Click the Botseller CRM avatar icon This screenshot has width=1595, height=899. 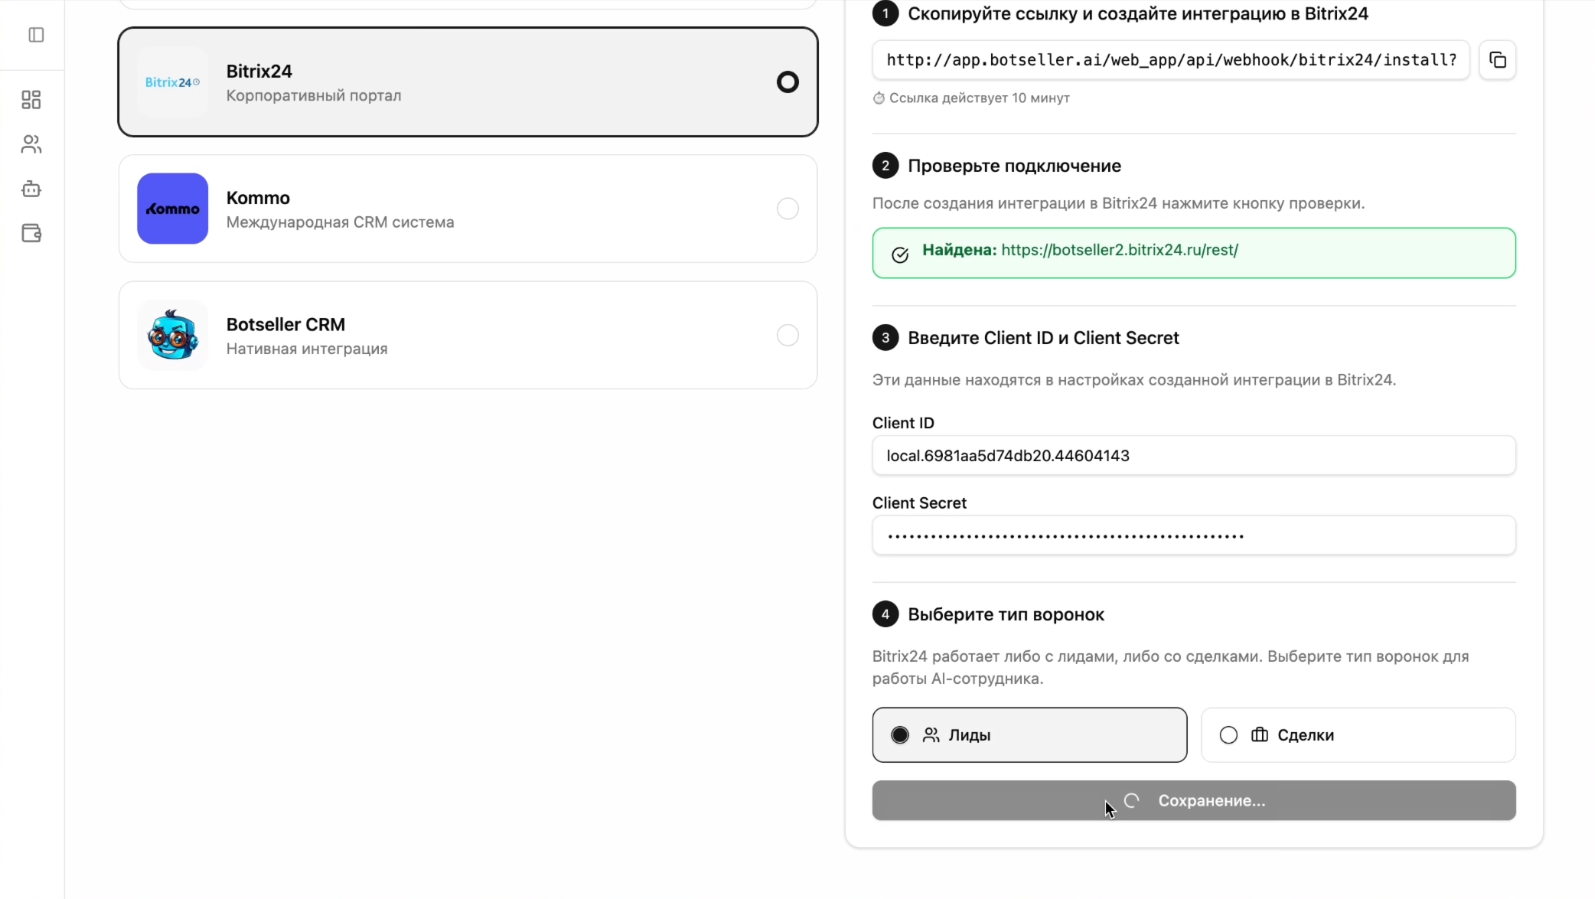pyautogui.click(x=172, y=335)
